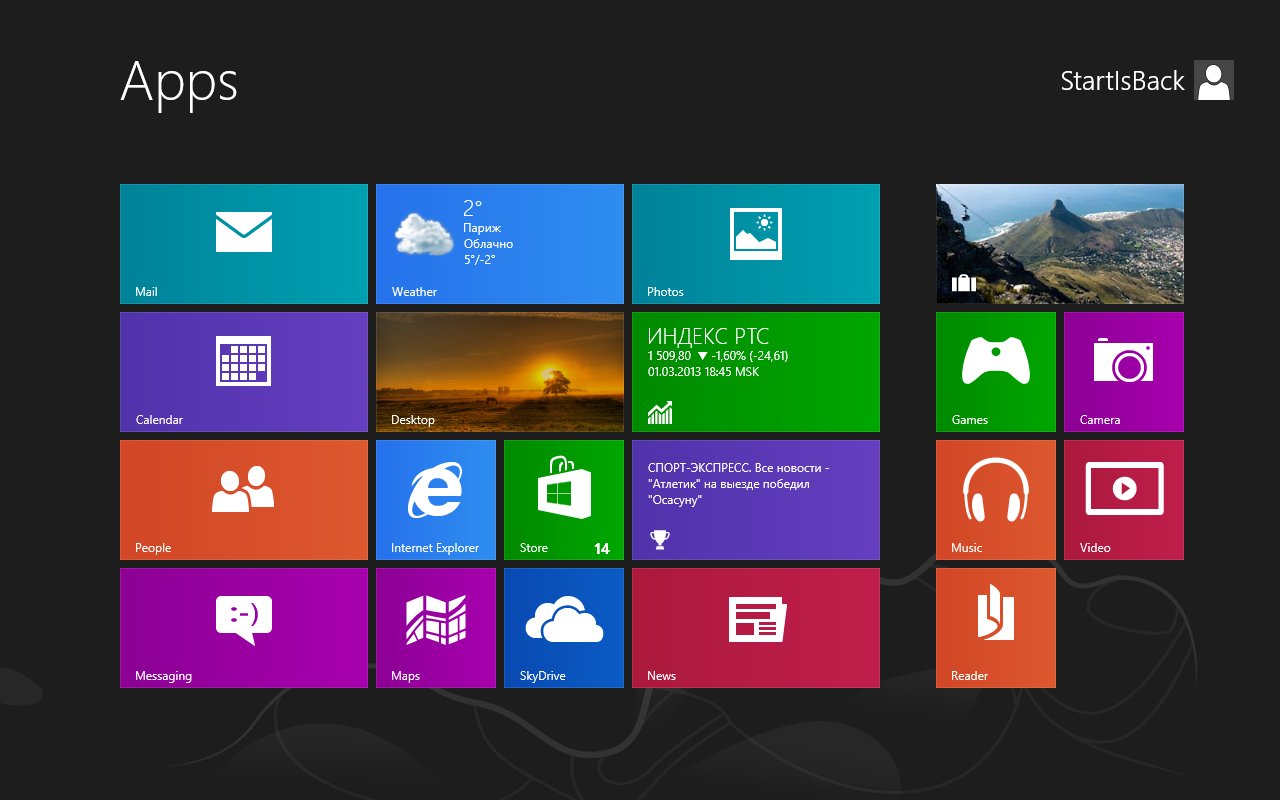Open the Store showing 14 updates
This screenshot has height=800, width=1280.
tap(564, 499)
